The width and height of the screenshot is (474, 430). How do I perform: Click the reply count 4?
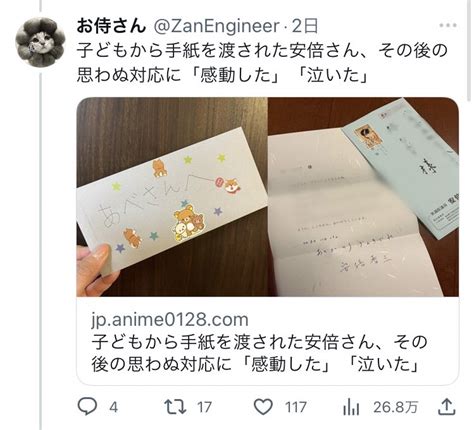click(113, 407)
